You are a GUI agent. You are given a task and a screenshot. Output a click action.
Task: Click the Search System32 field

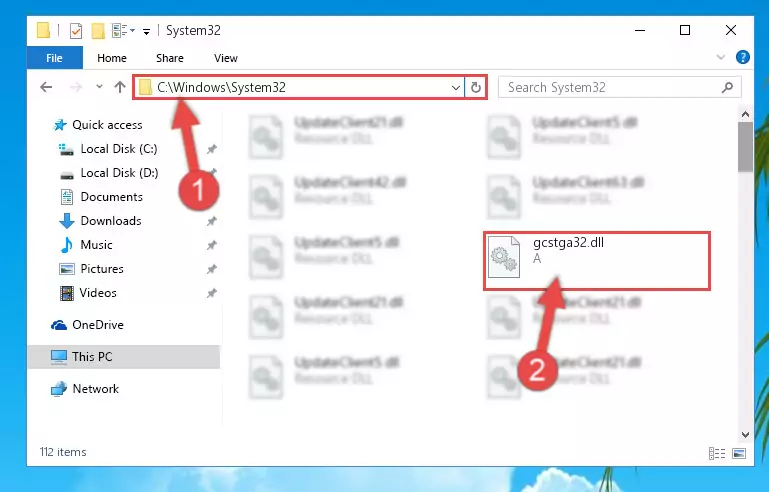[619, 87]
